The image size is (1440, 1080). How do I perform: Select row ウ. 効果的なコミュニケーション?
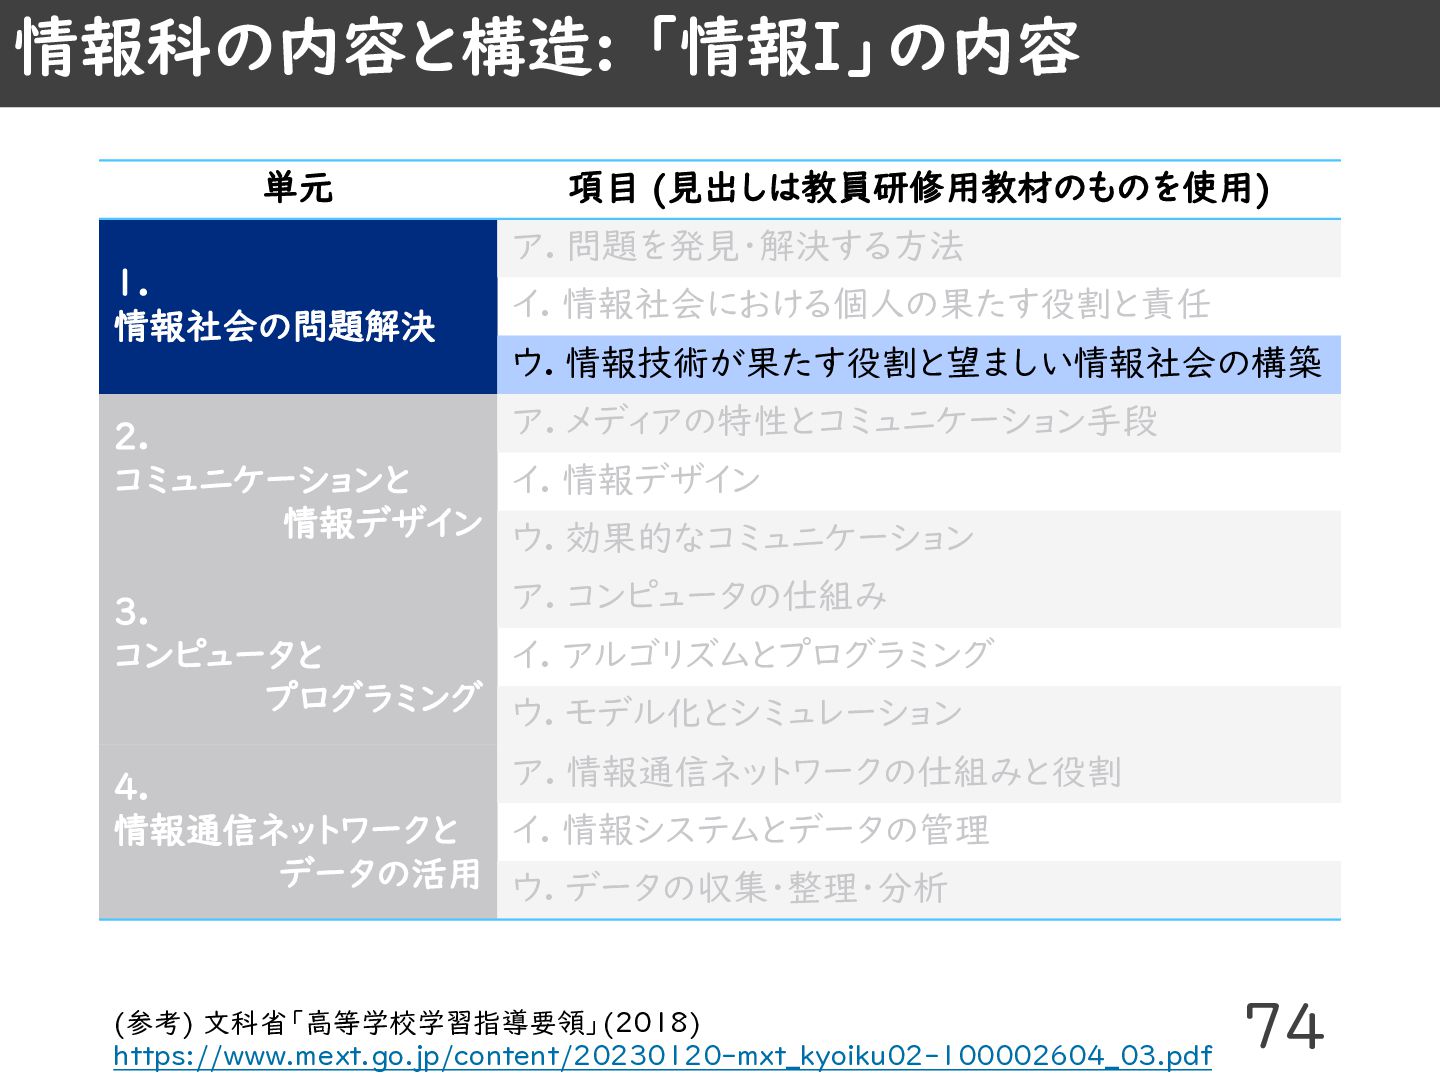[x=919, y=539]
